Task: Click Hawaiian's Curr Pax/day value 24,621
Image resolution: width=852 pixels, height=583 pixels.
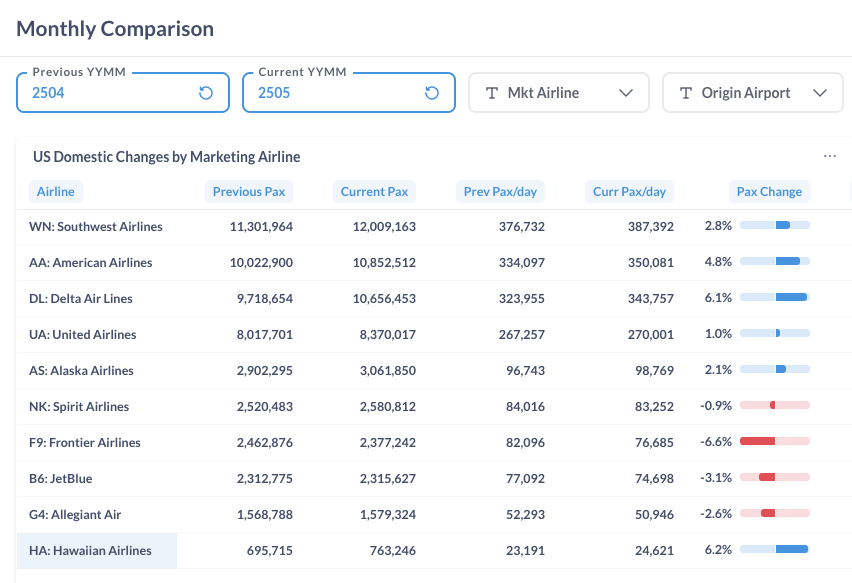Action: coord(654,550)
